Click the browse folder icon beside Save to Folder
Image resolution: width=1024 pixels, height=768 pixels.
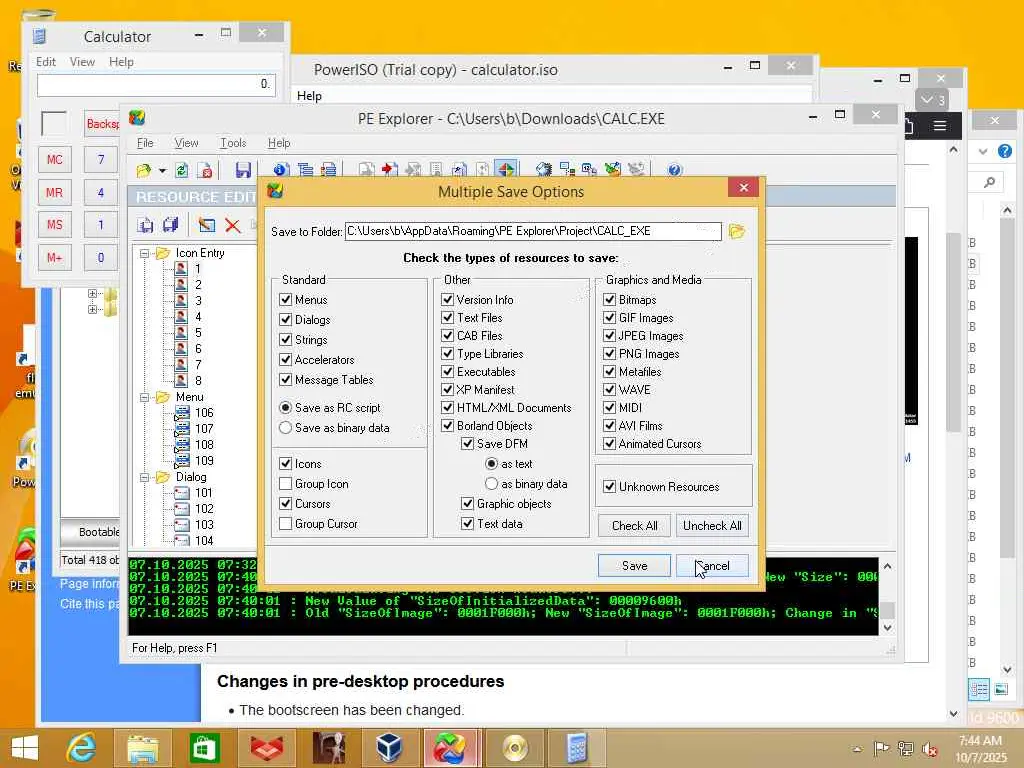coord(737,231)
